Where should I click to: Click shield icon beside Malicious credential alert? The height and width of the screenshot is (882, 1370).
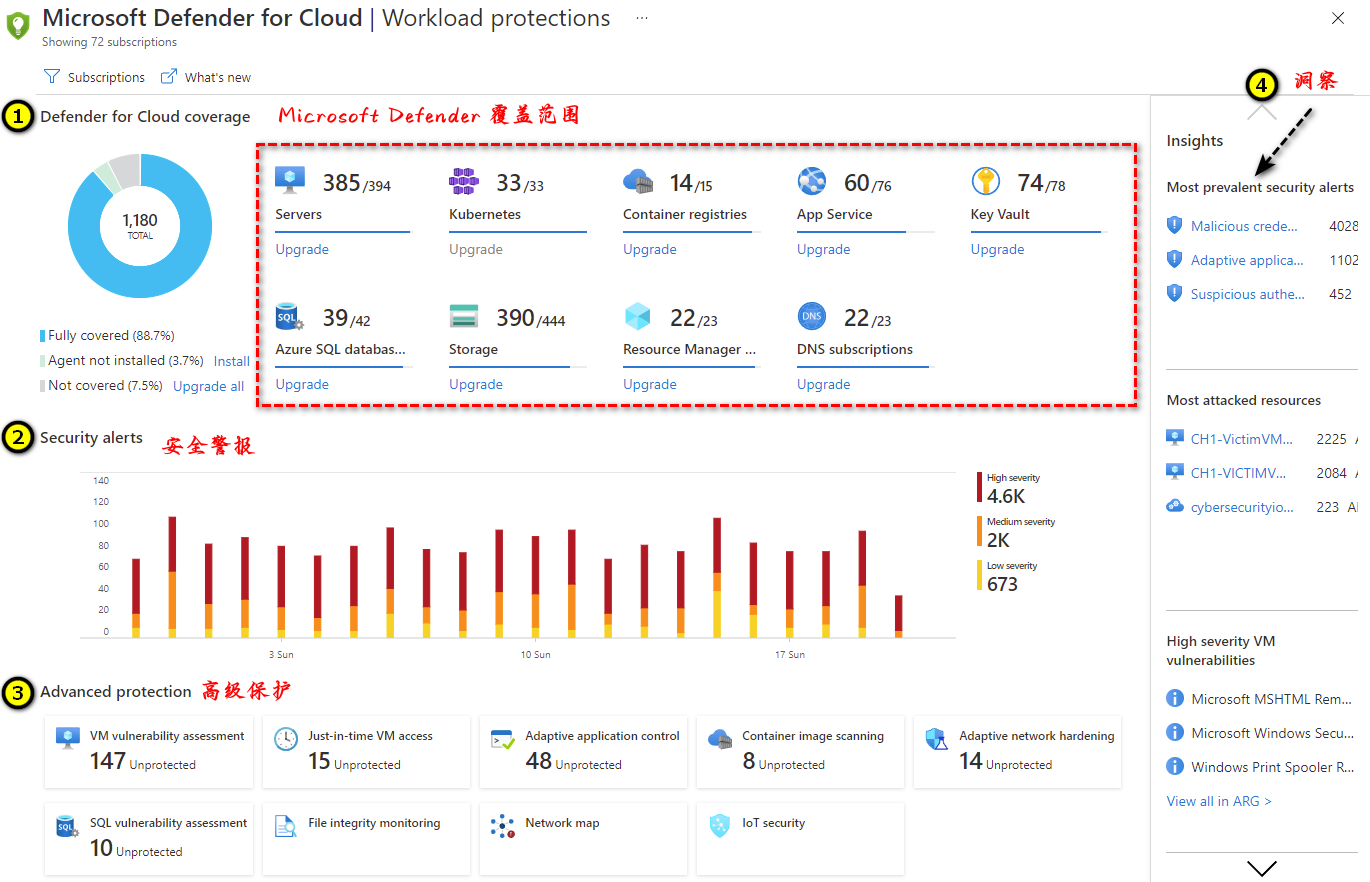coord(1175,226)
